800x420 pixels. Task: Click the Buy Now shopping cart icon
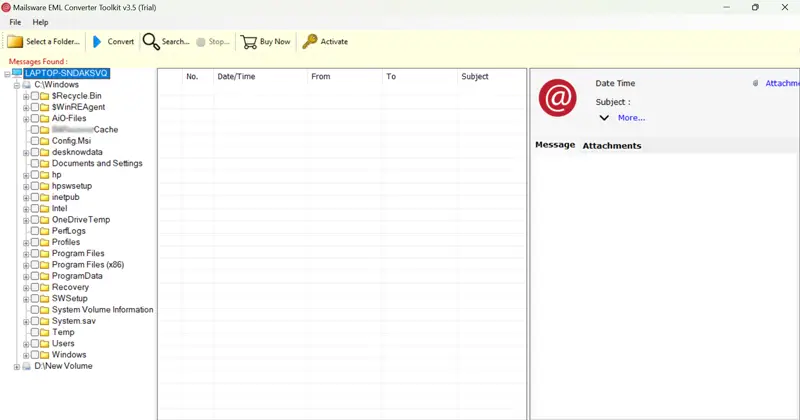coord(248,42)
